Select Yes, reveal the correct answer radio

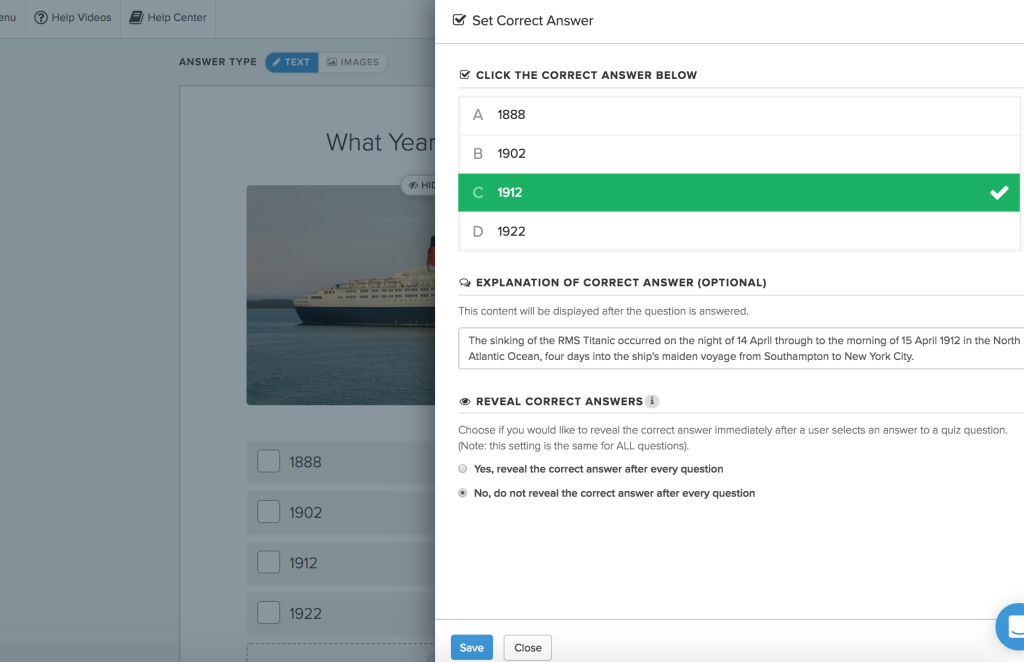pos(462,469)
